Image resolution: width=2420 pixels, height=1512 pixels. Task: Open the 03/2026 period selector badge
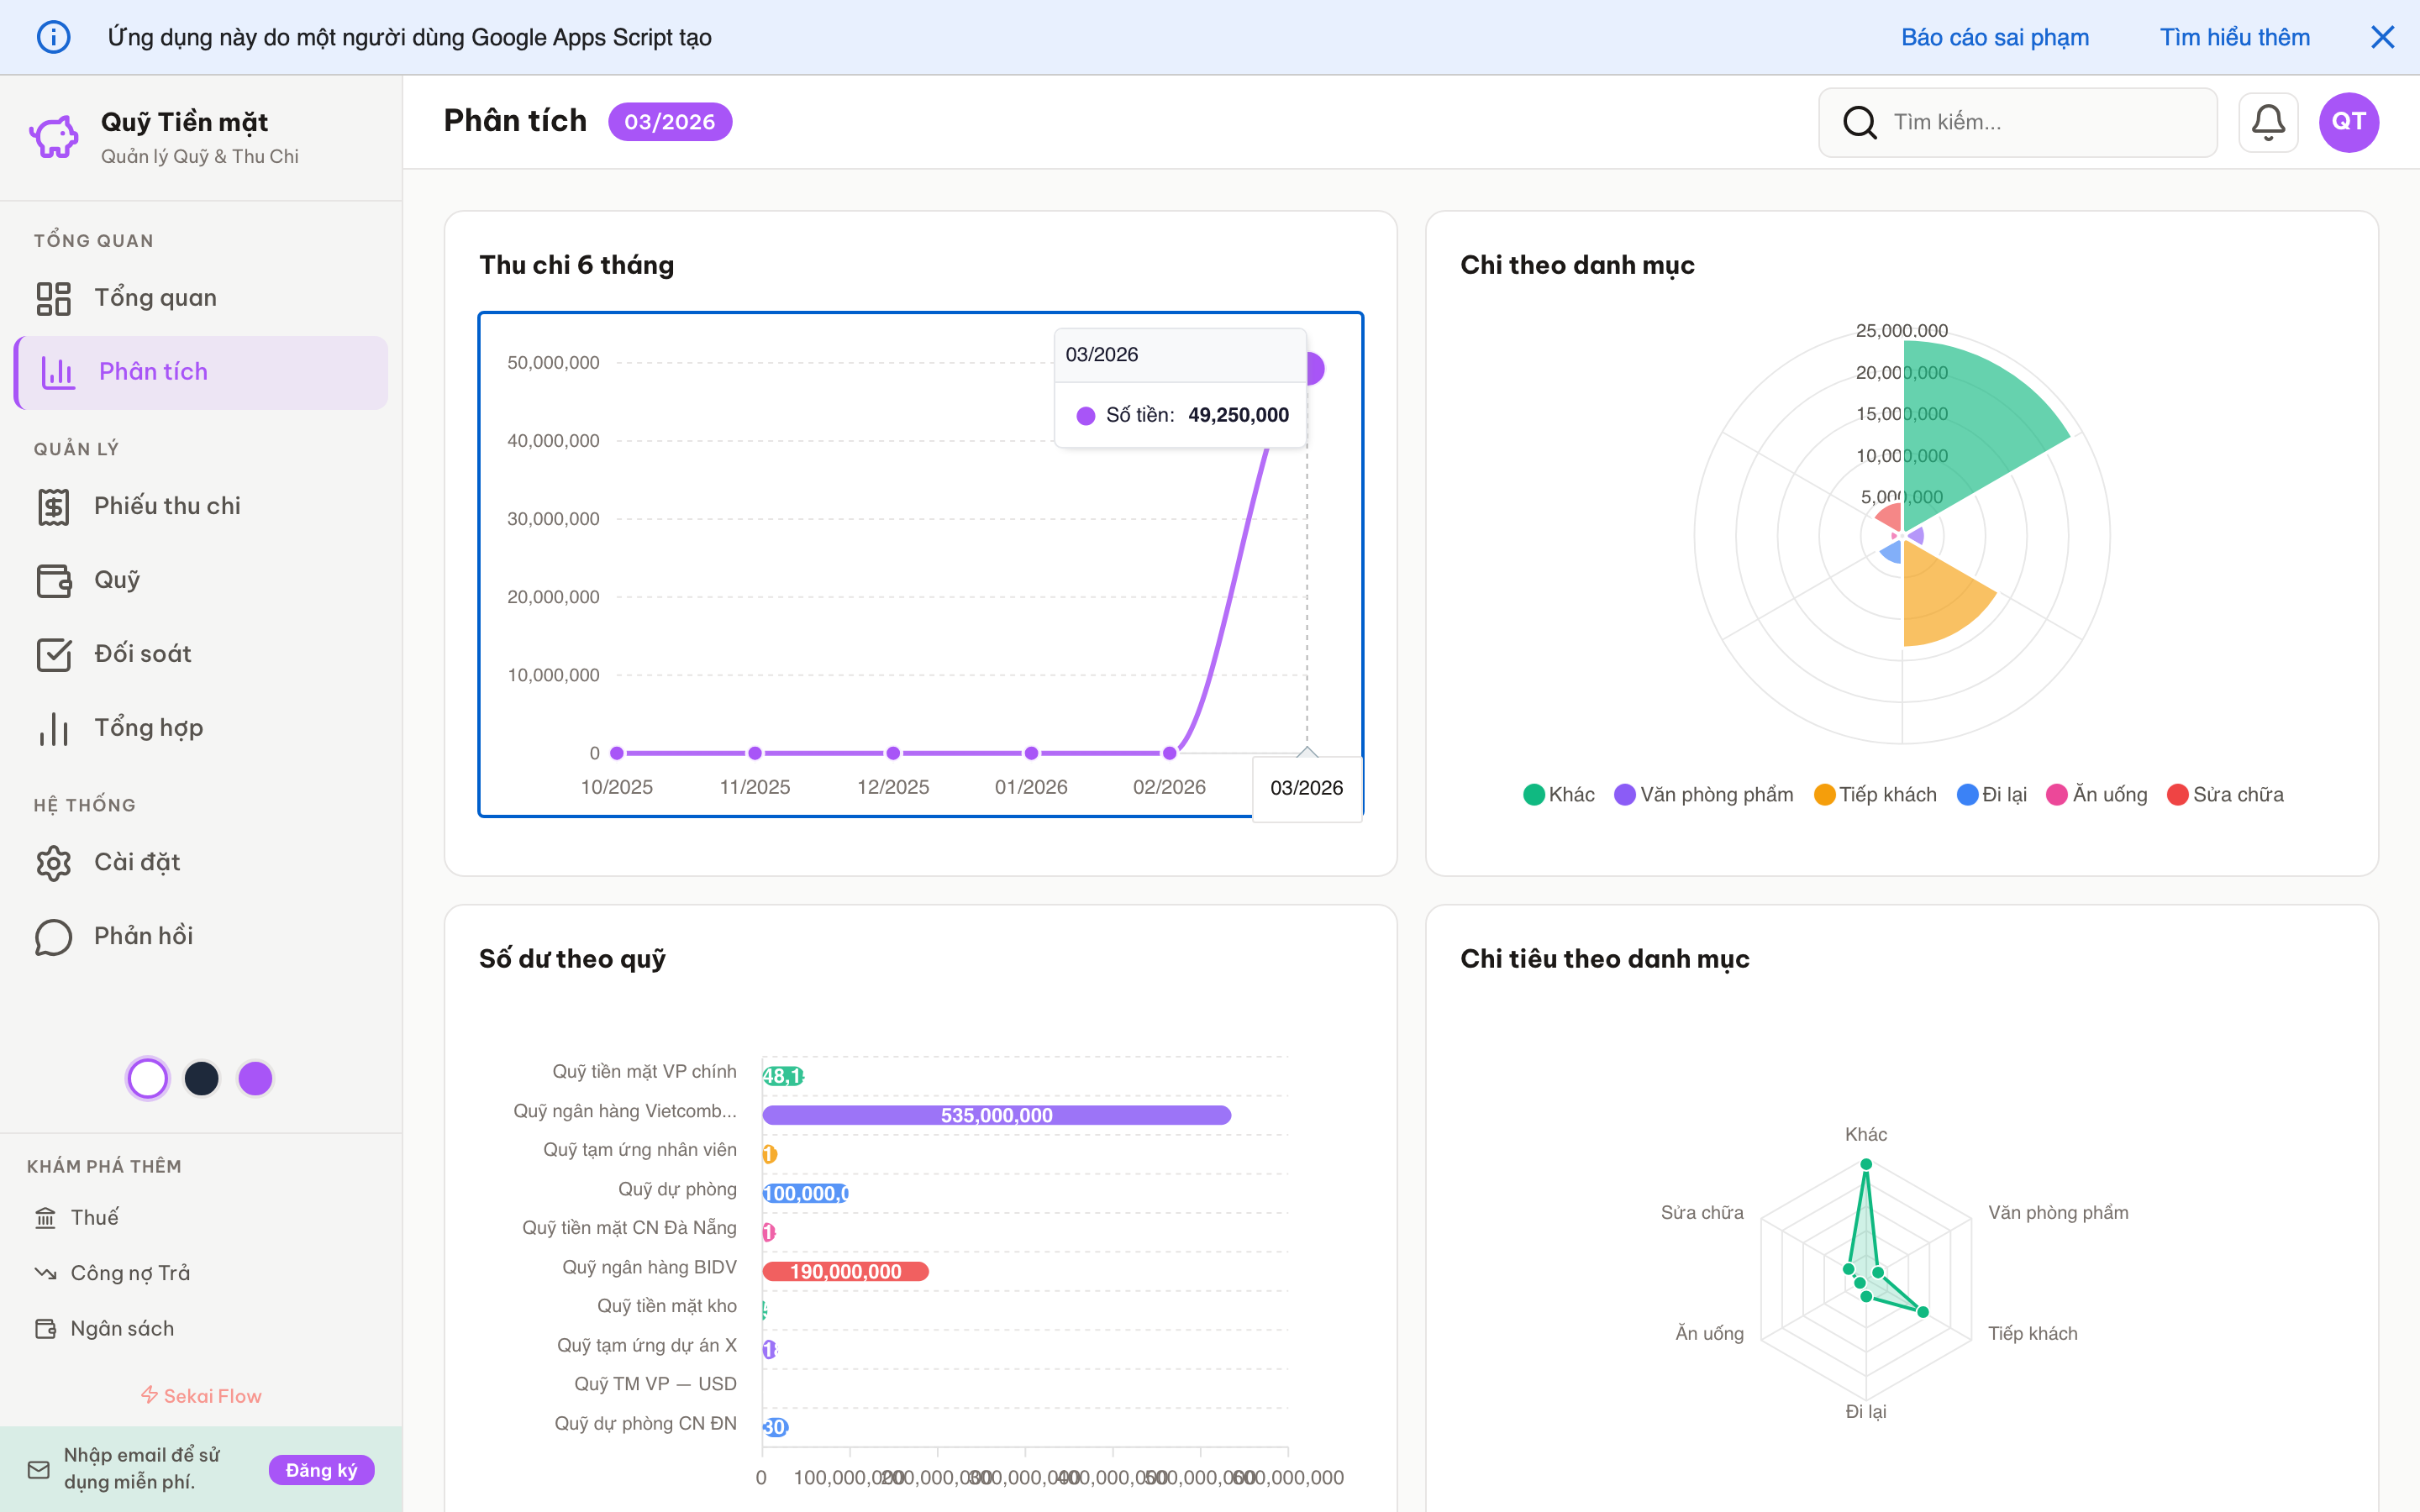click(669, 122)
